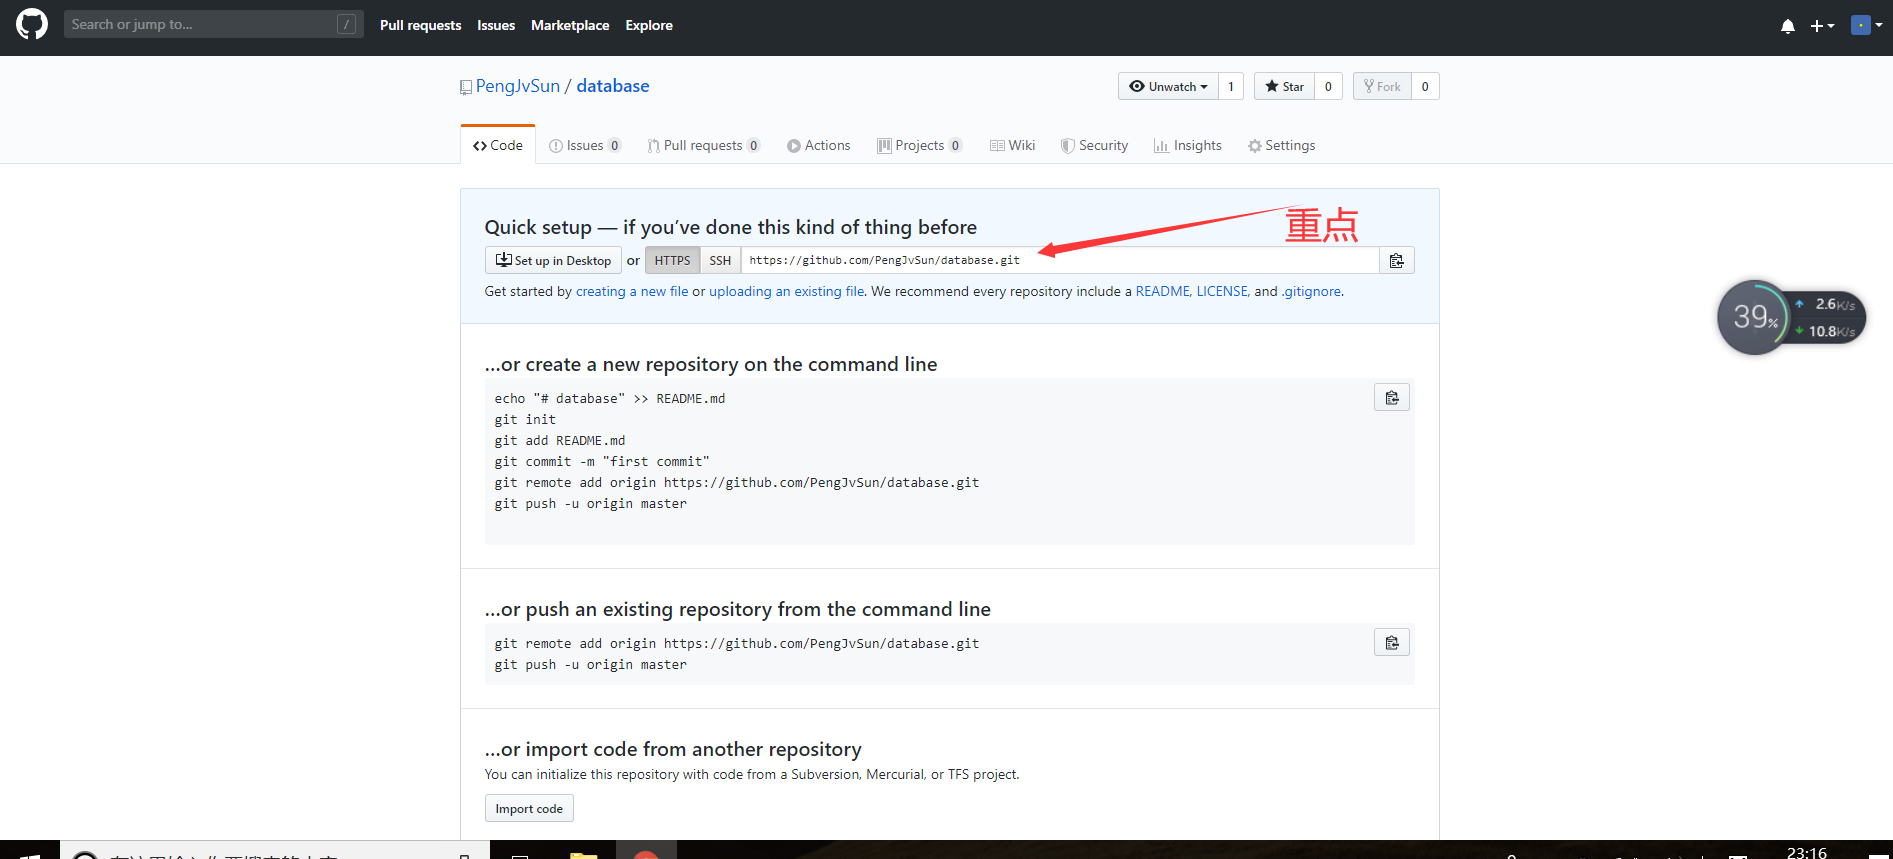Open the Actions tab
Viewport: 1893px width, 859px height.
[818, 145]
